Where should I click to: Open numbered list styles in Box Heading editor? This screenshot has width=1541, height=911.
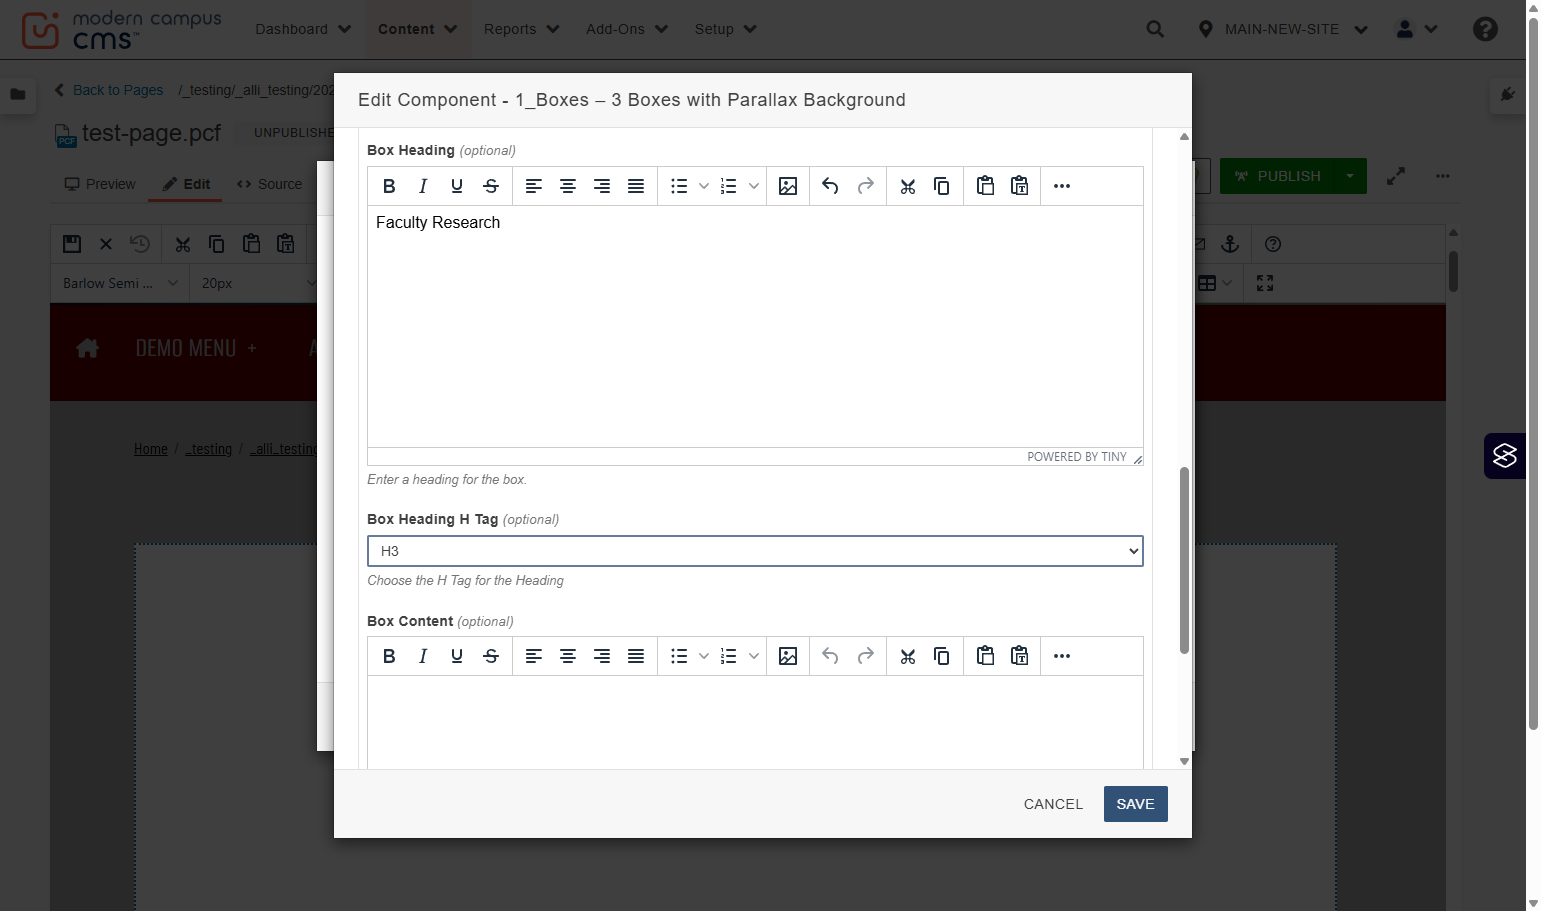point(754,186)
